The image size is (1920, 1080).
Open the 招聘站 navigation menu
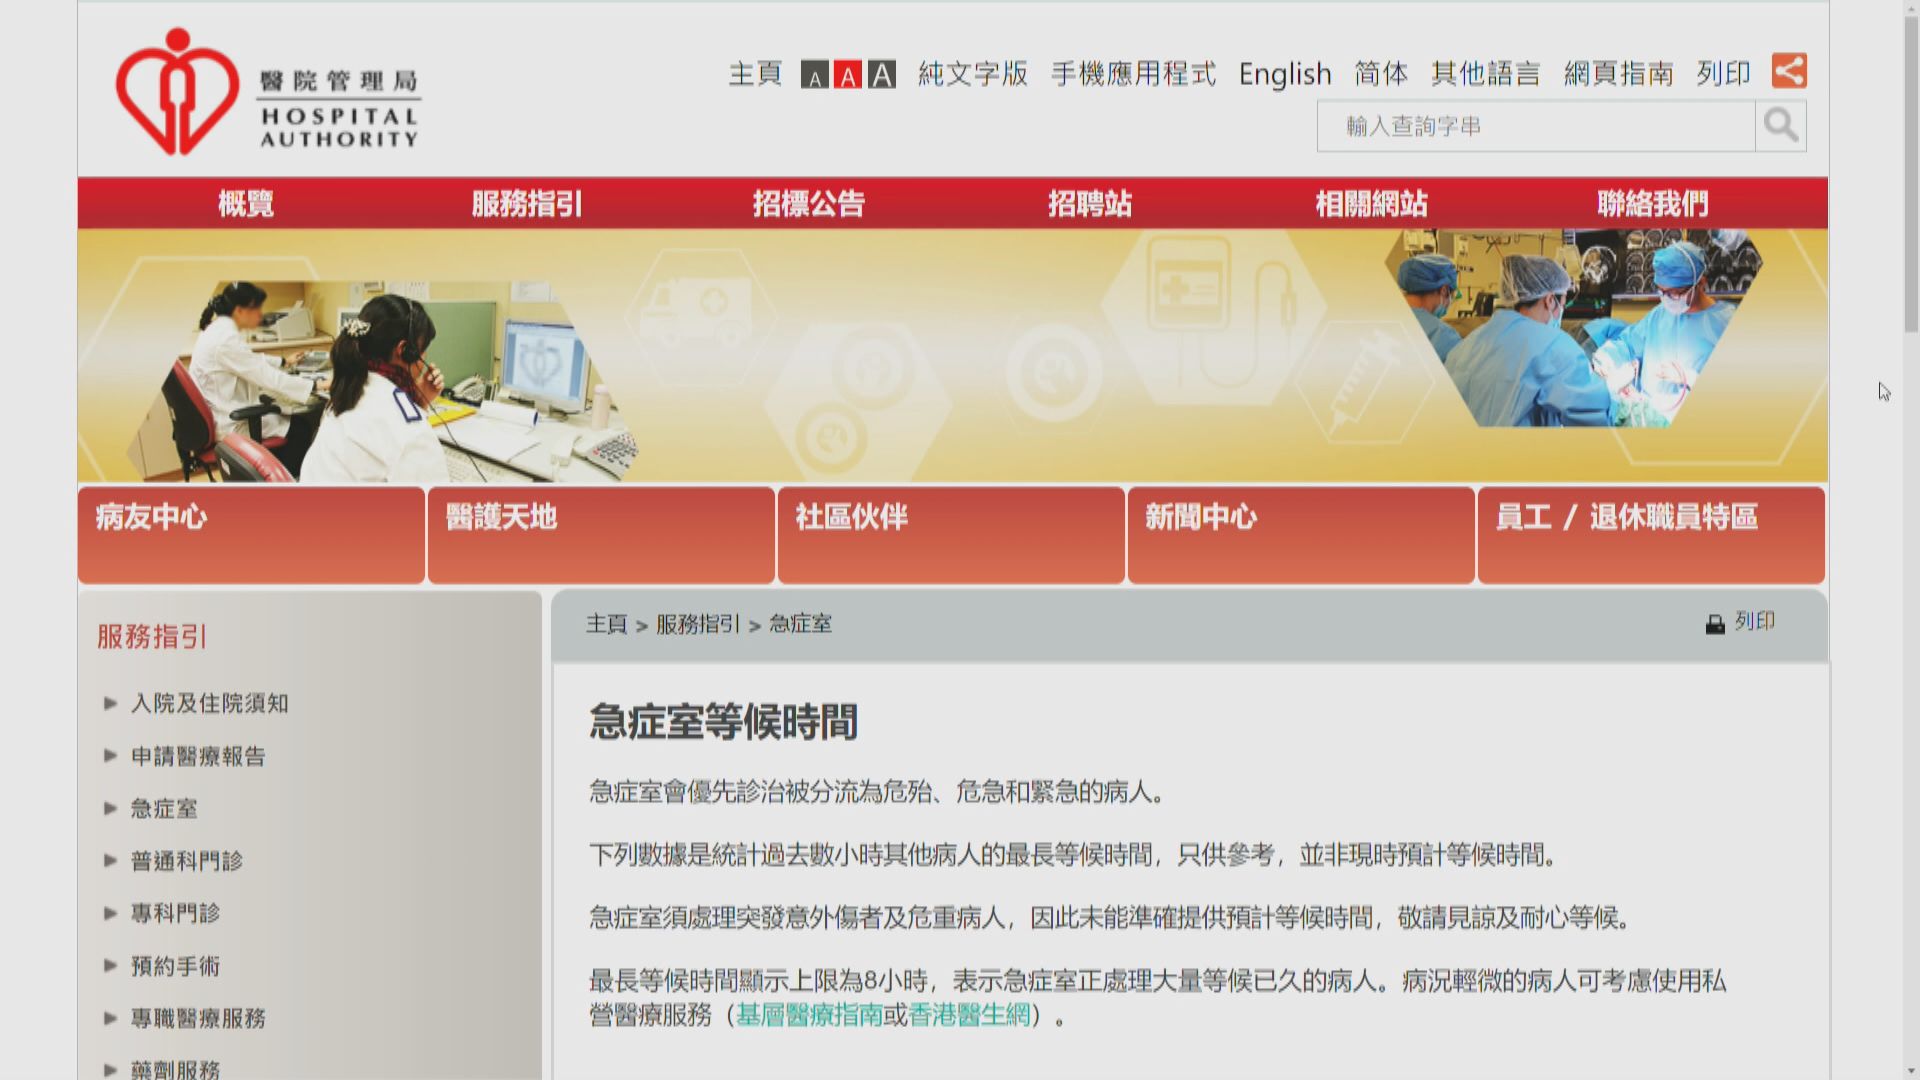[x=1090, y=203]
